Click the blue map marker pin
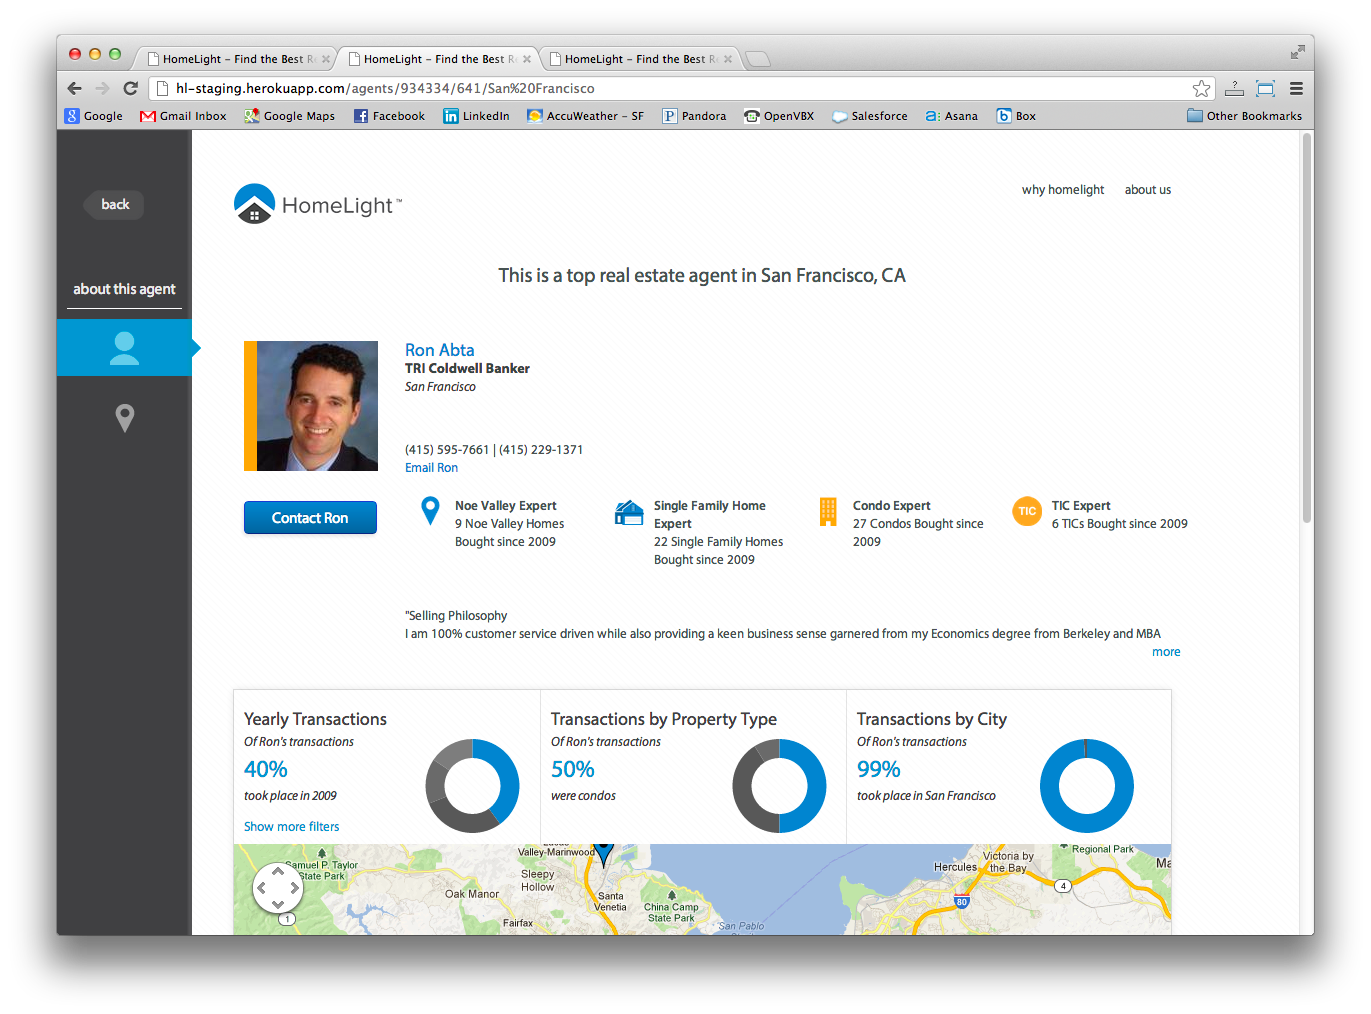1371x1014 pixels. tap(603, 854)
